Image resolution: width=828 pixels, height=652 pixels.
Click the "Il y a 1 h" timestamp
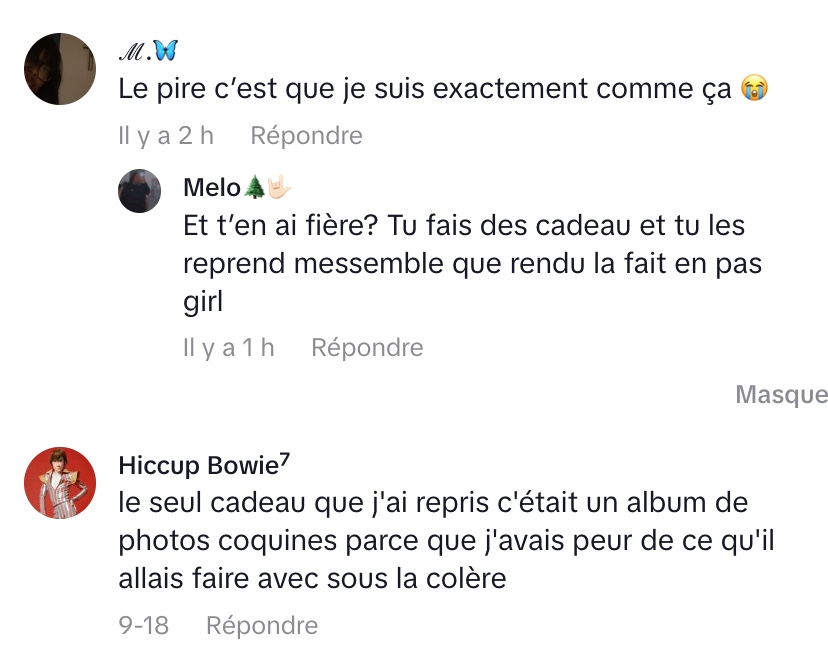click(x=229, y=347)
